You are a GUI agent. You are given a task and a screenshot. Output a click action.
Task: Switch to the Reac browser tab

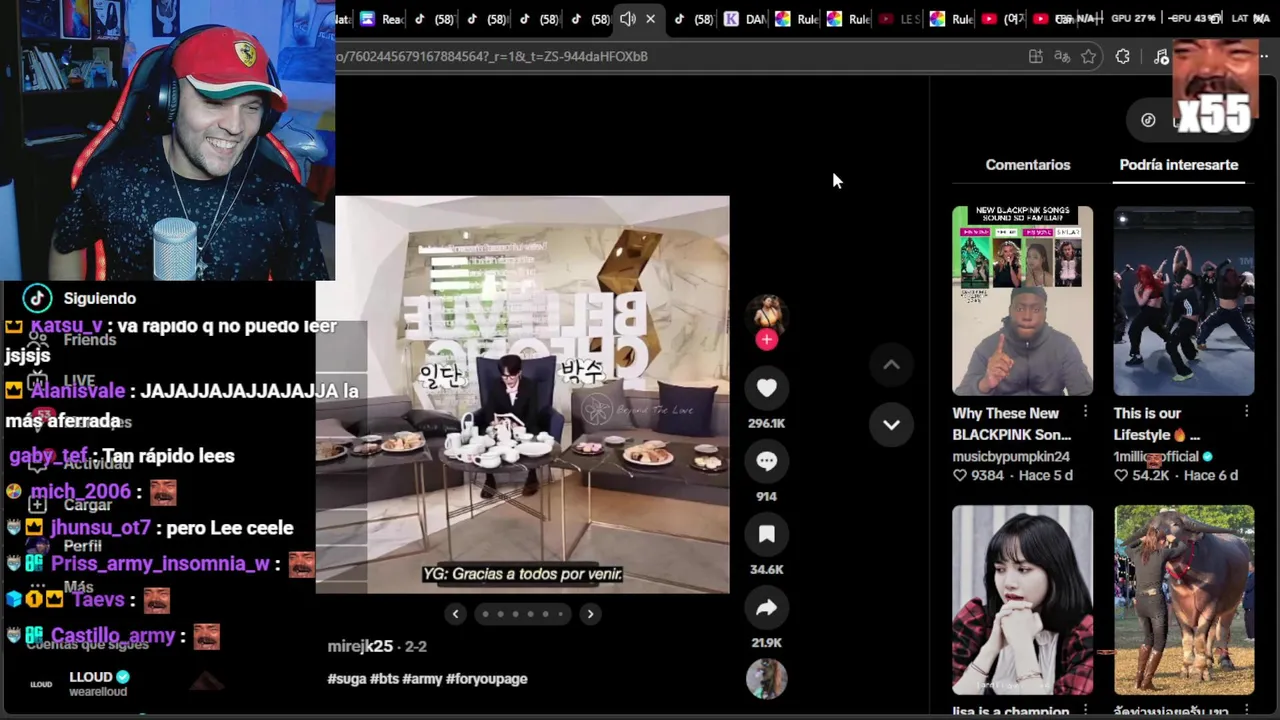(x=382, y=19)
